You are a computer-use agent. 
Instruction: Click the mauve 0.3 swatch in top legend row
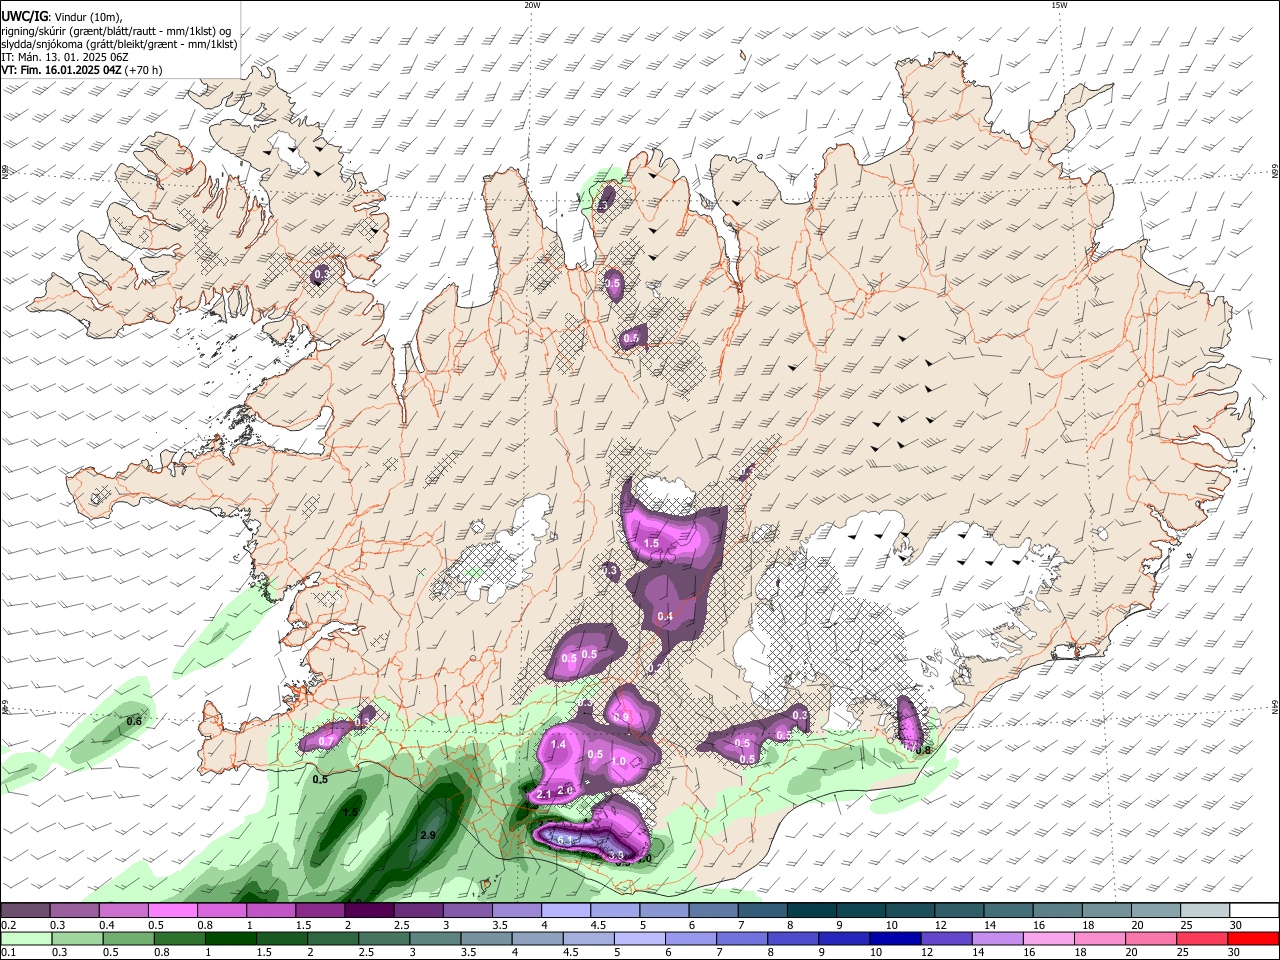pyautogui.click(x=74, y=911)
